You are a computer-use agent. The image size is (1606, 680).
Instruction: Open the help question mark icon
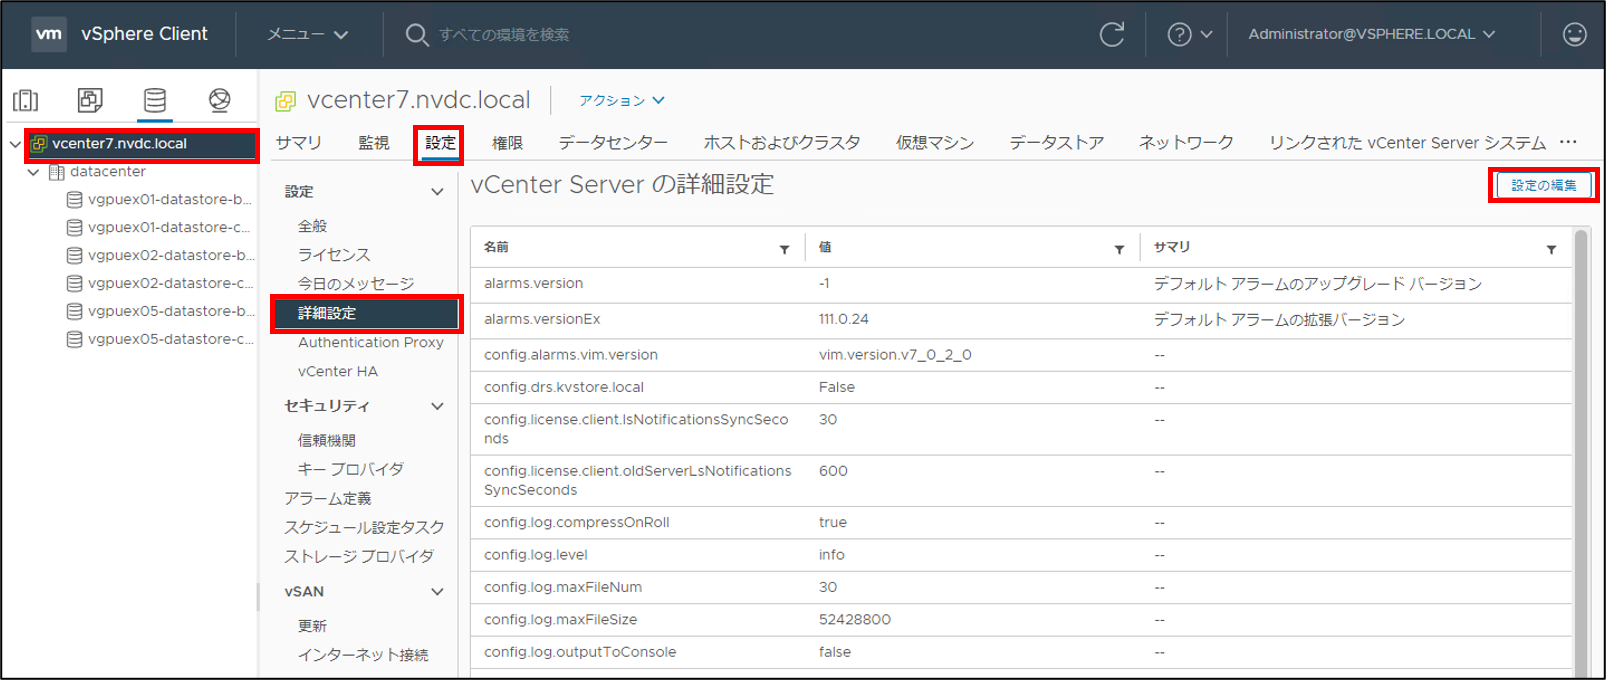click(1179, 34)
